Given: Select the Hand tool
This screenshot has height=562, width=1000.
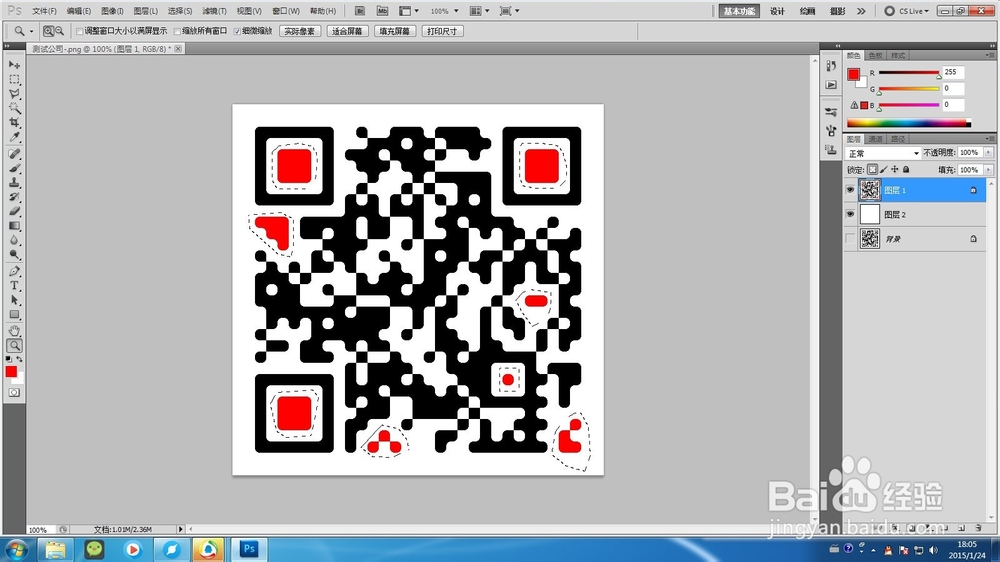Looking at the screenshot, I should 14,330.
